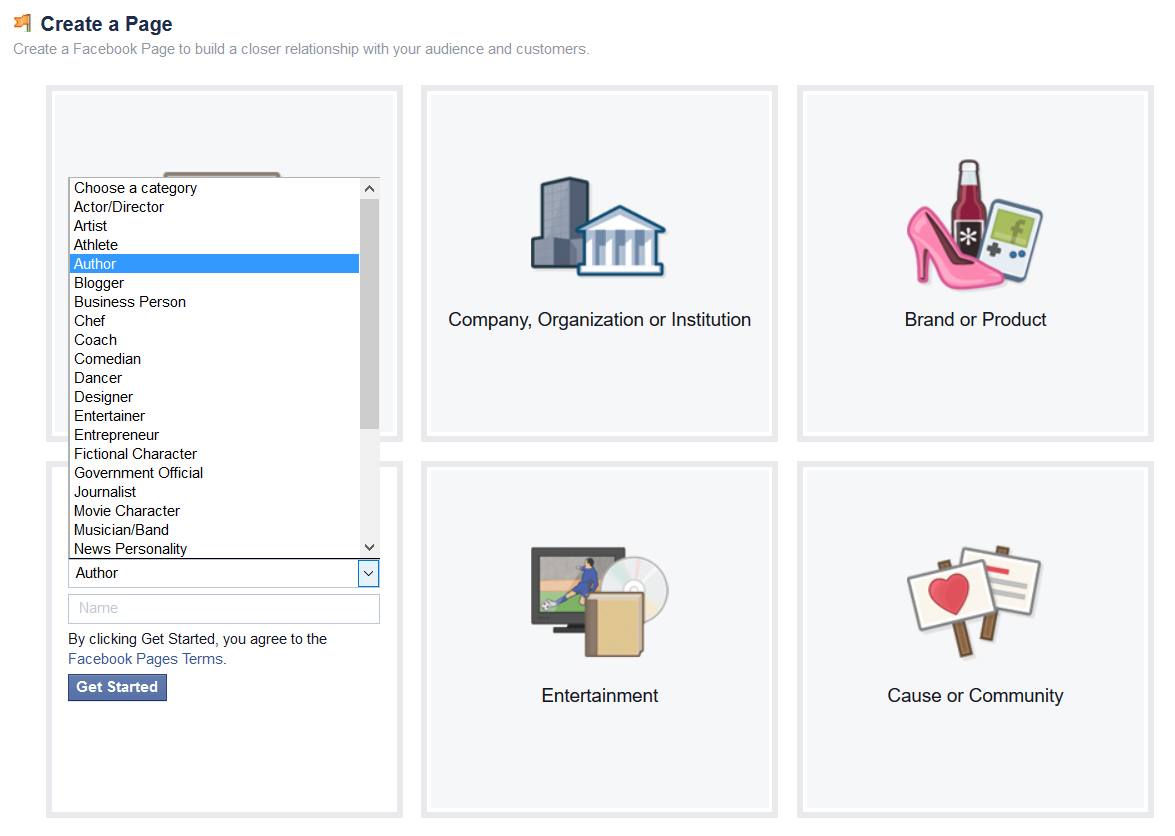Choose News Personality option

pyautogui.click(x=214, y=549)
